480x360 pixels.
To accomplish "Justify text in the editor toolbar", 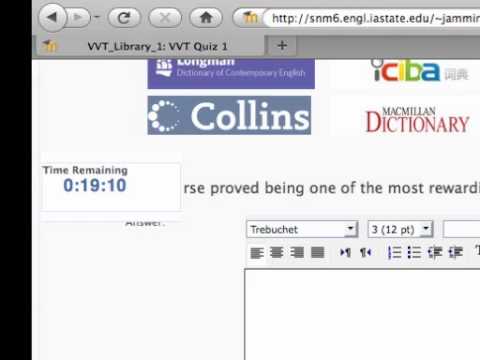I will tap(317, 253).
